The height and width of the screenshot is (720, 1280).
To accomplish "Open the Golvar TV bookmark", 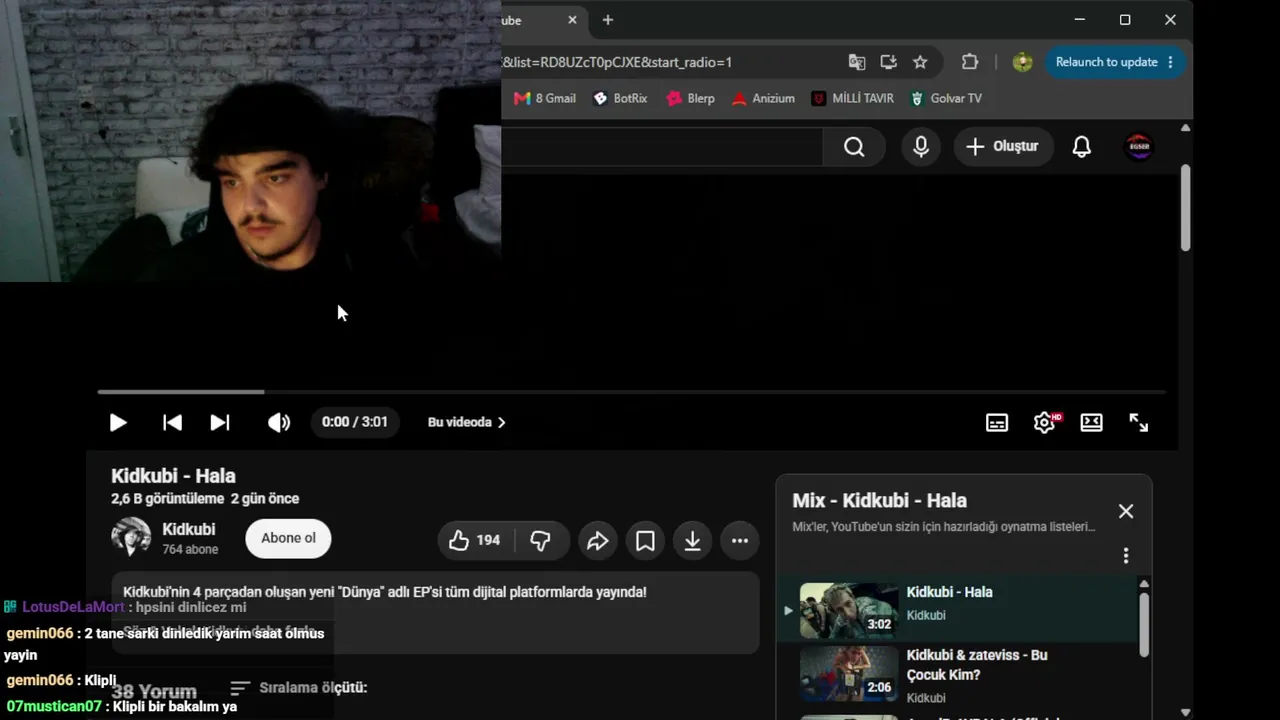I will [946, 98].
